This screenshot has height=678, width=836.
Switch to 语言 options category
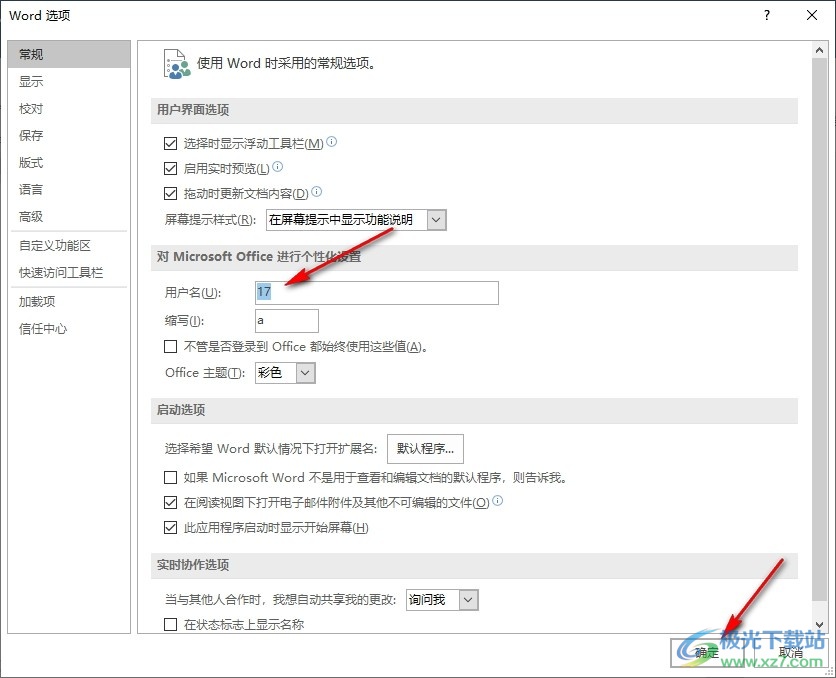(x=69, y=189)
